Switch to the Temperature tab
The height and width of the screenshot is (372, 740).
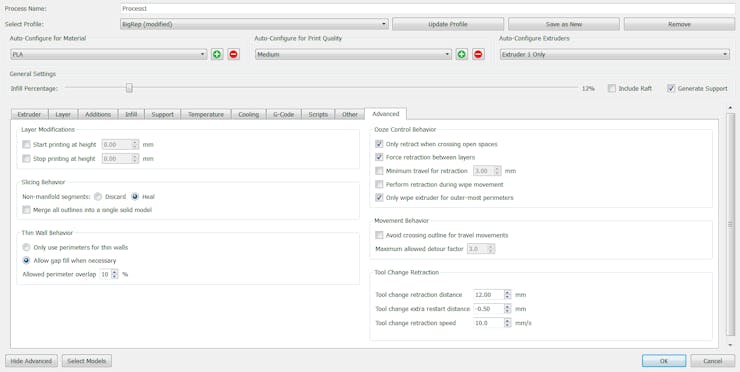click(x=206, y=114)
